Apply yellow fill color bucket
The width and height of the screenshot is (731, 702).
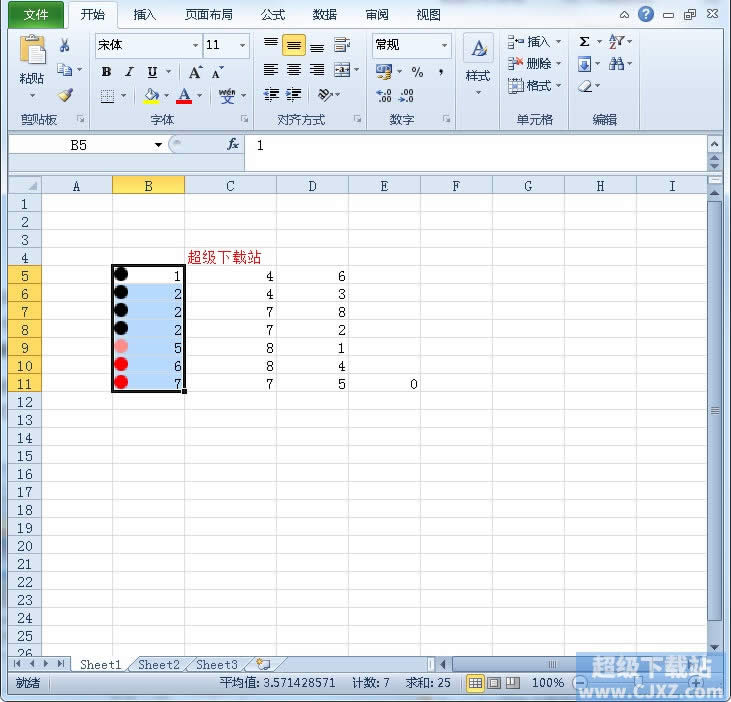coord(151,96)
